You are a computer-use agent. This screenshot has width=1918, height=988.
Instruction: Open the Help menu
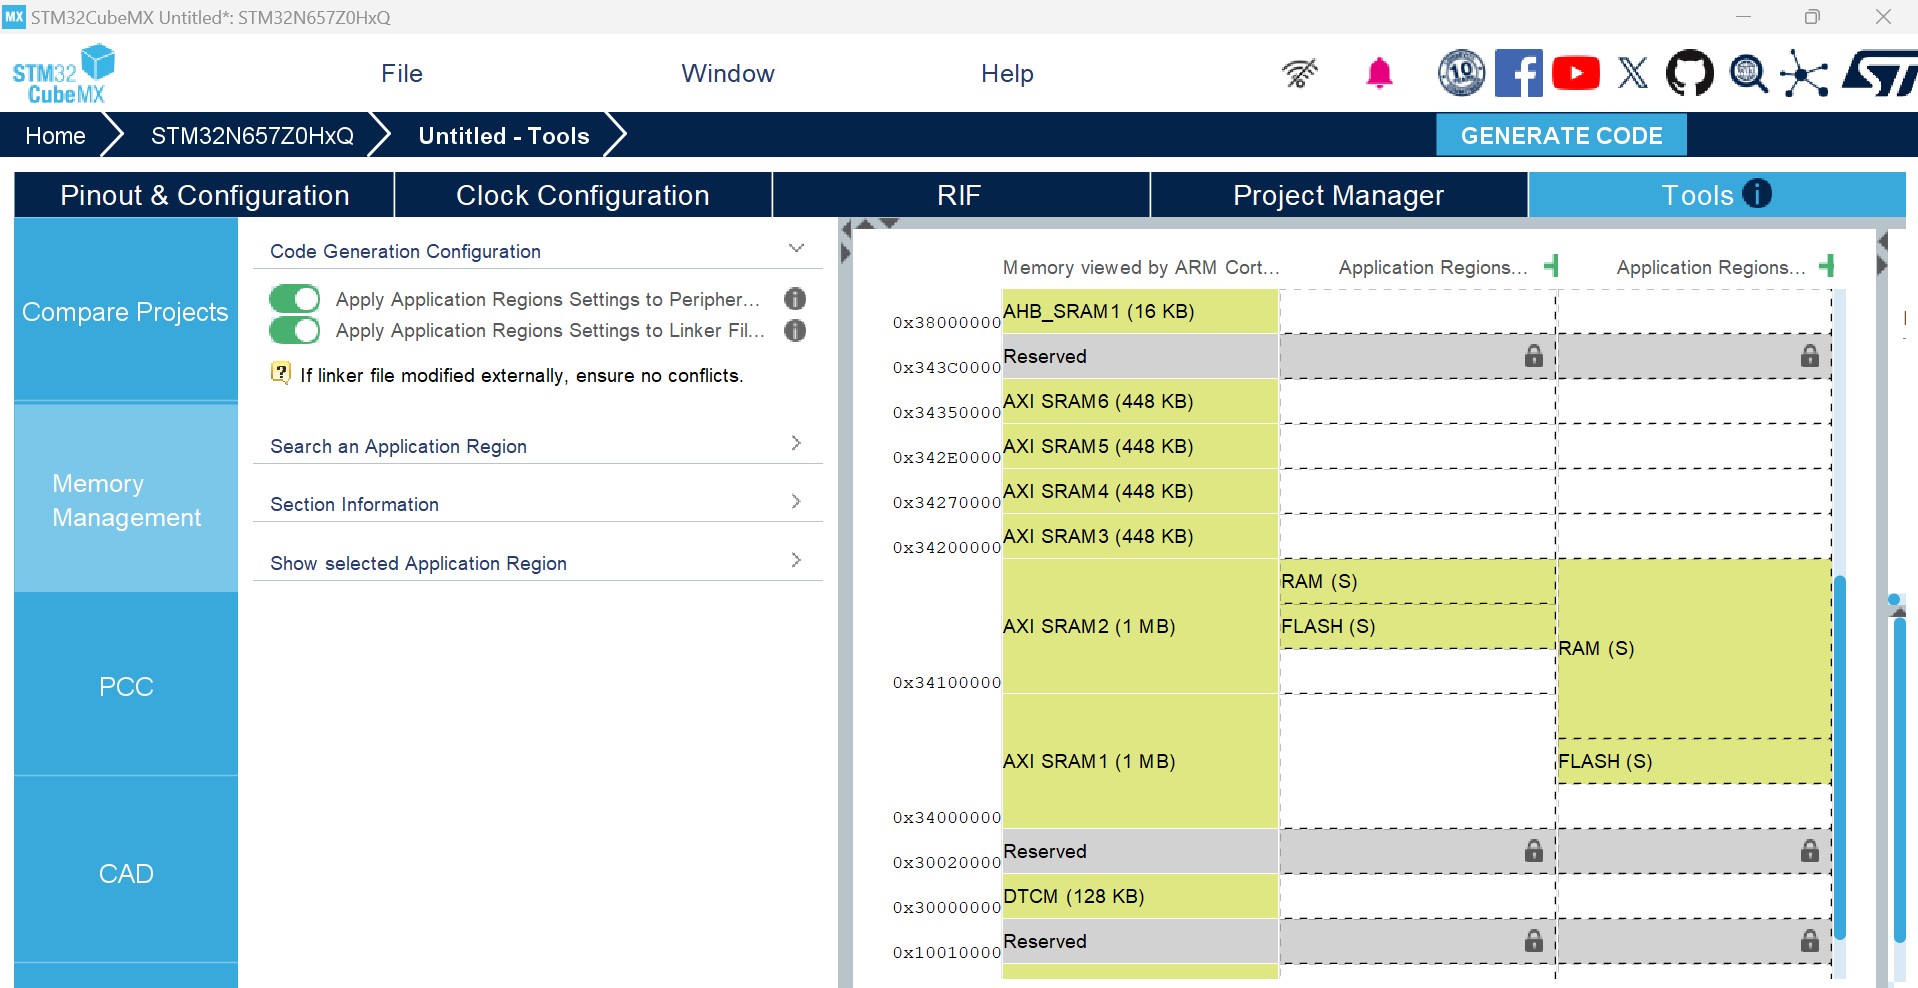coord(1007,73)
